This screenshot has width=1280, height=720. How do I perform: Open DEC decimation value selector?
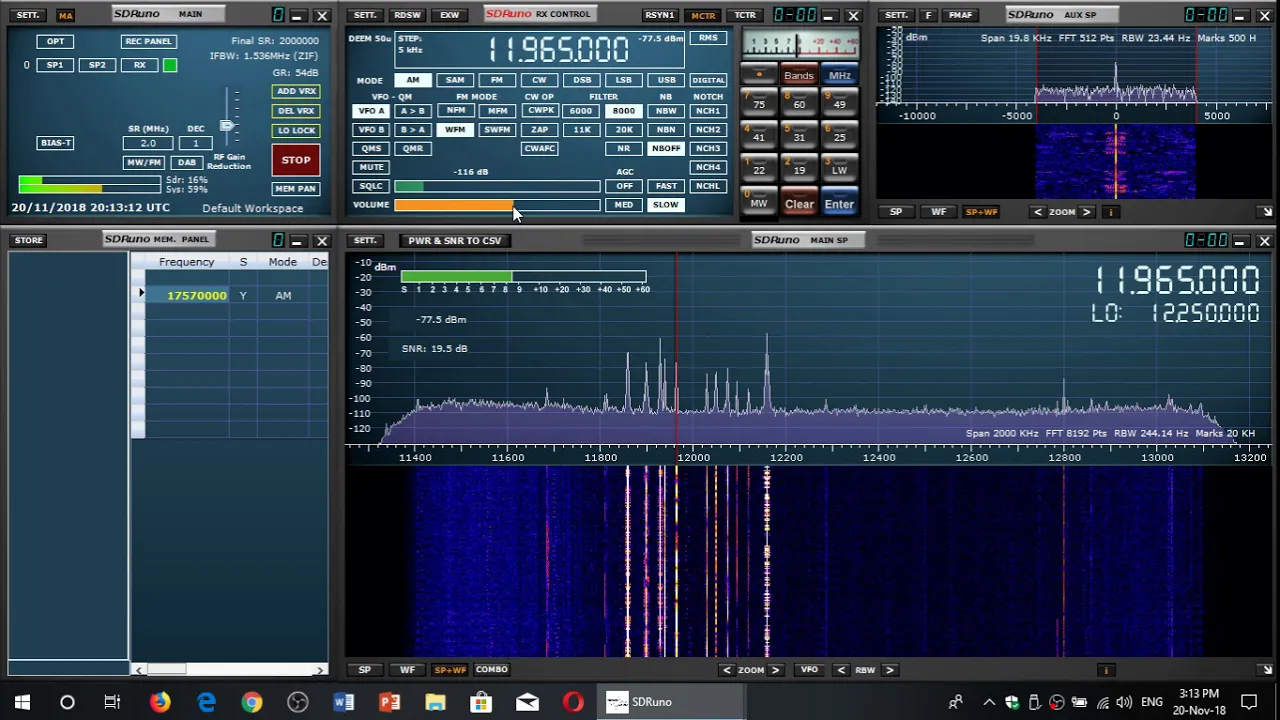pos(196,143)
